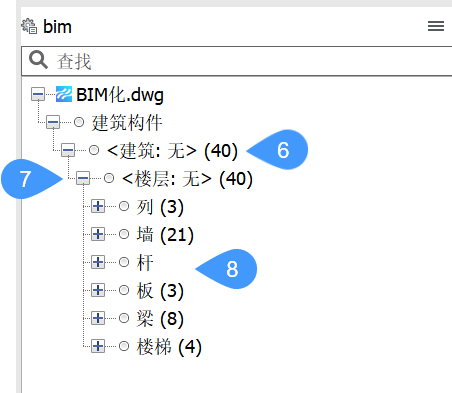Click the search magnifier icon

pyautogui.click(x=38, y=60)
